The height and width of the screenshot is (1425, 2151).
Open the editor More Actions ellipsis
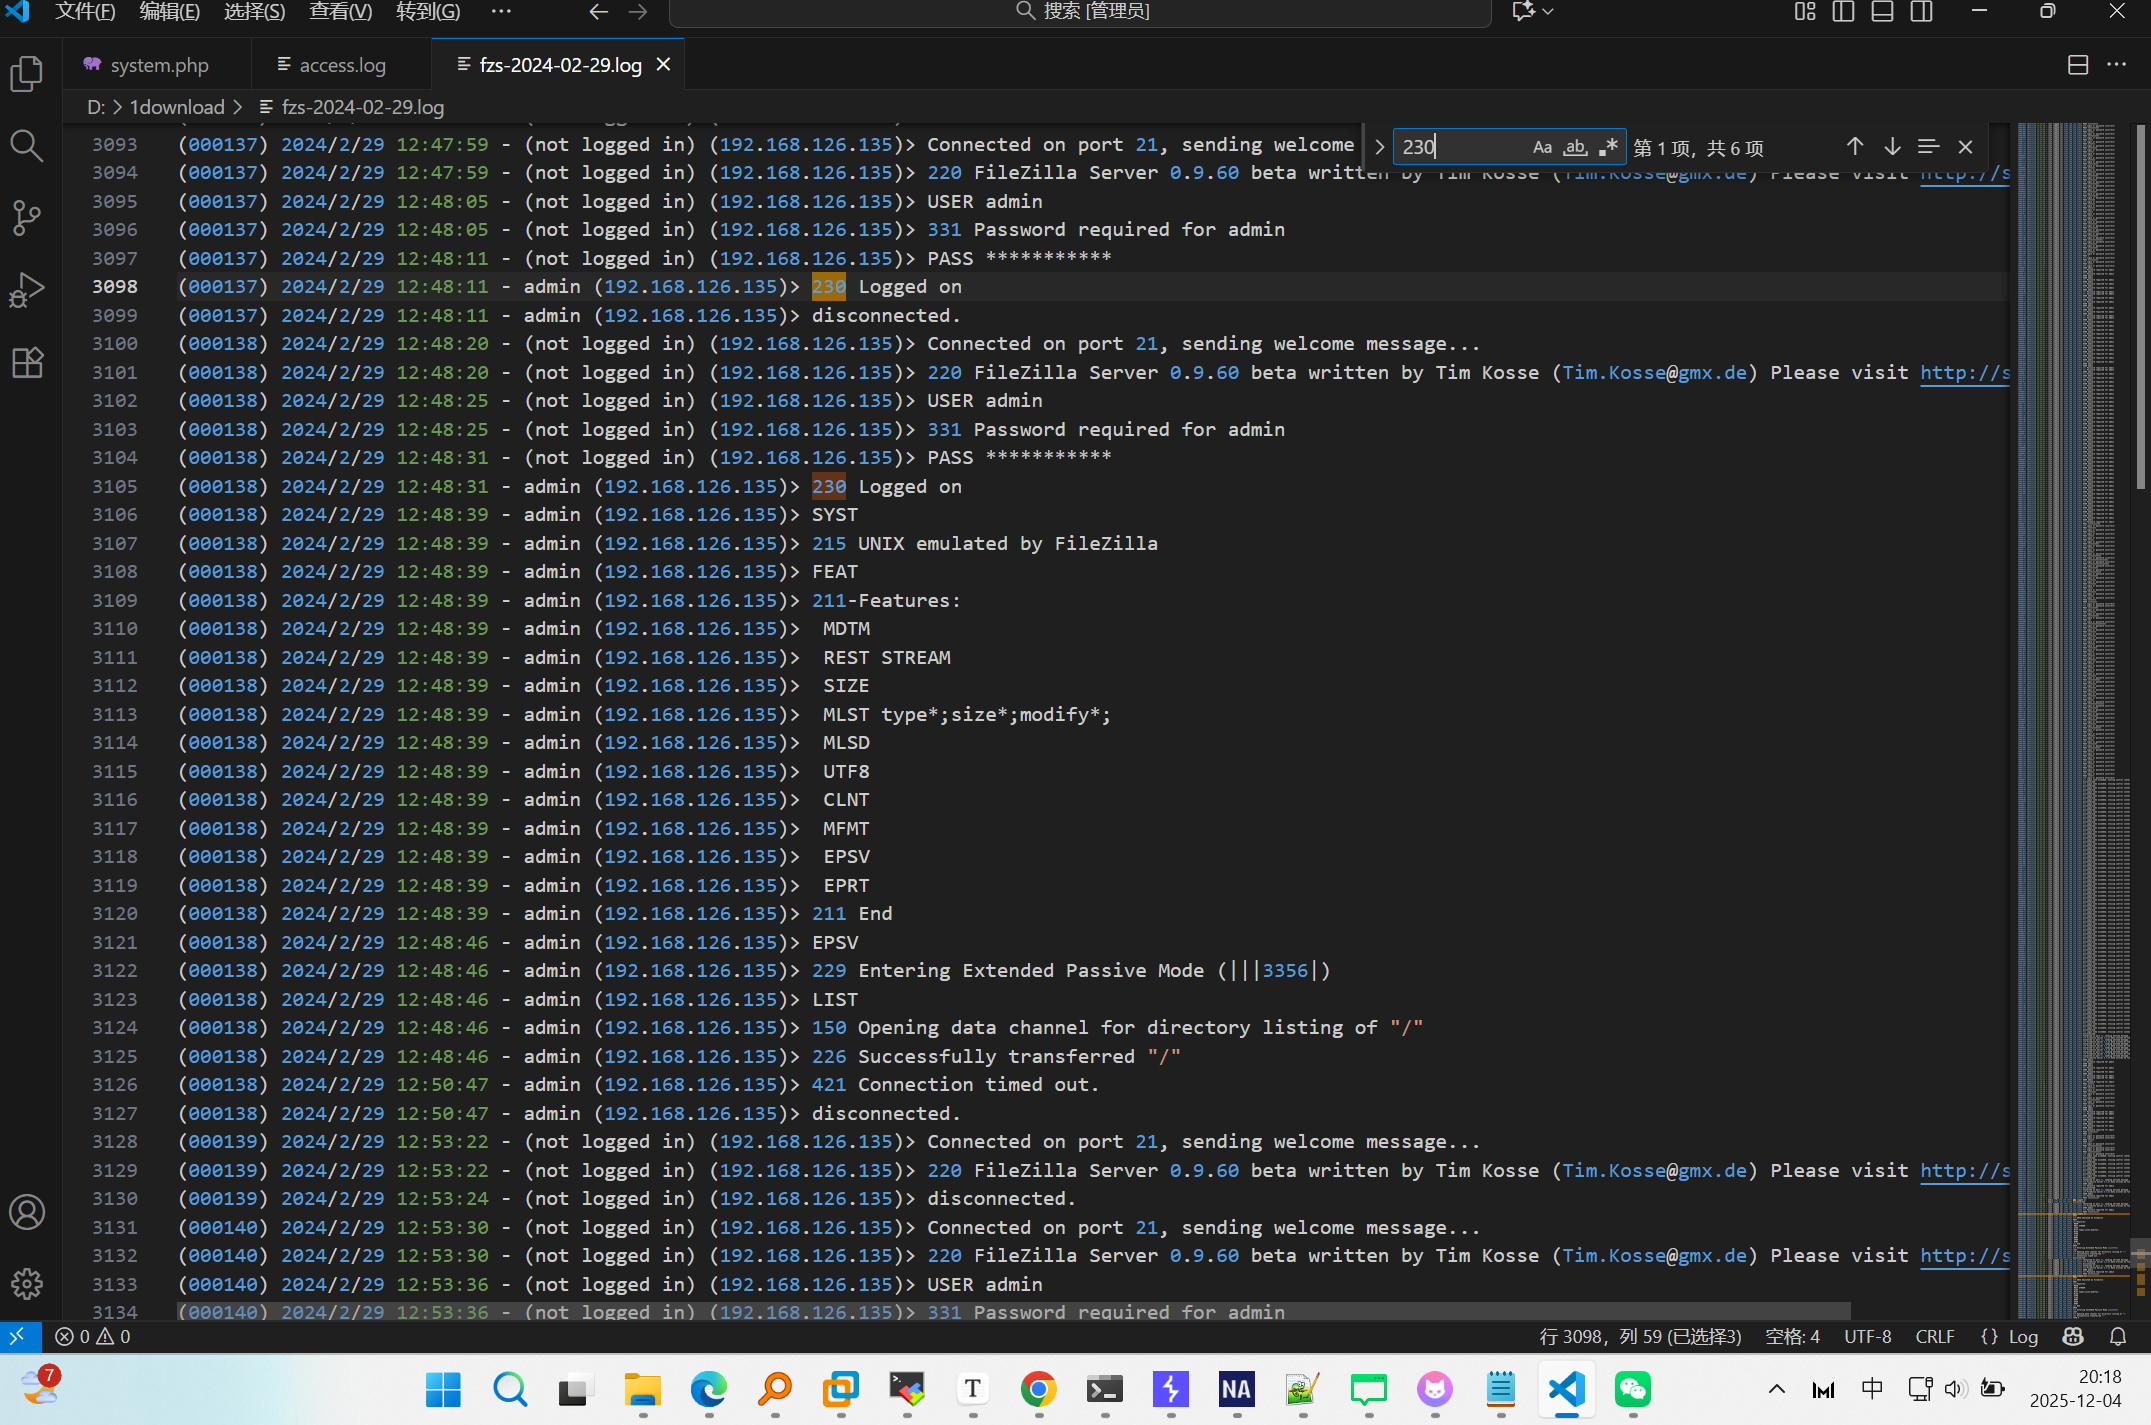[2117, 65]
